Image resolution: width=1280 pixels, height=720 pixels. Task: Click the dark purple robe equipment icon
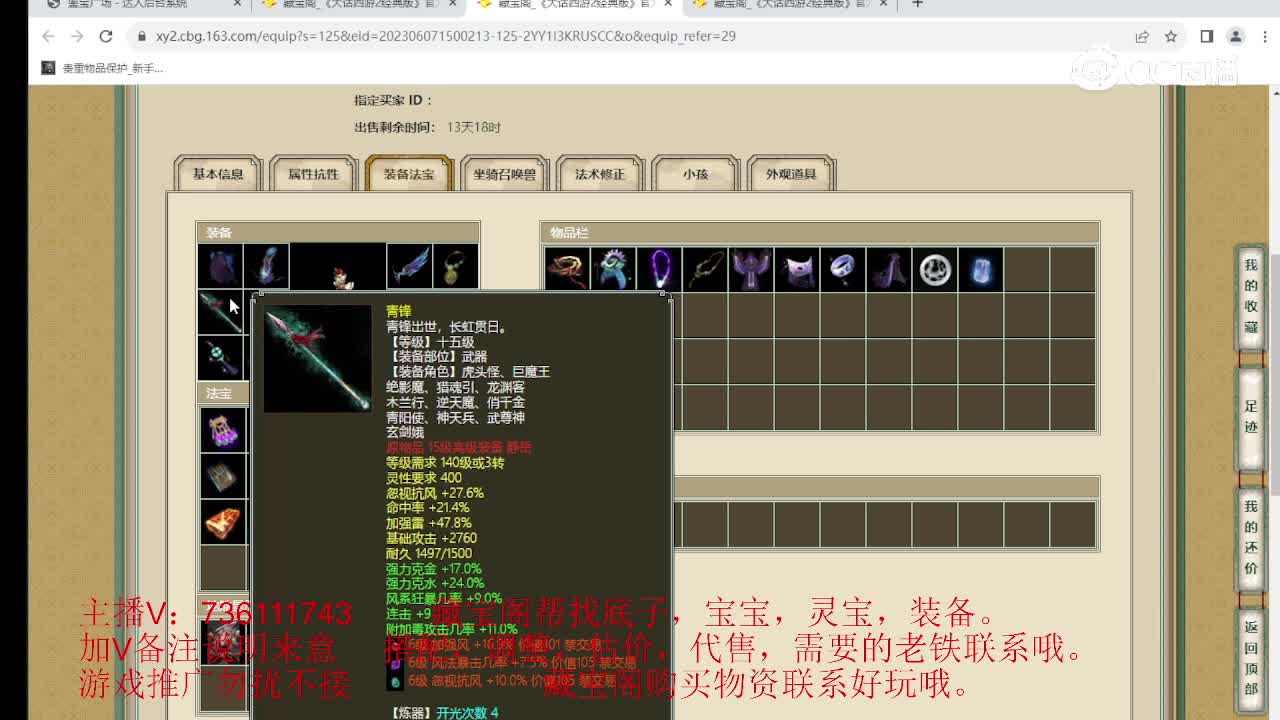(220, 267)
